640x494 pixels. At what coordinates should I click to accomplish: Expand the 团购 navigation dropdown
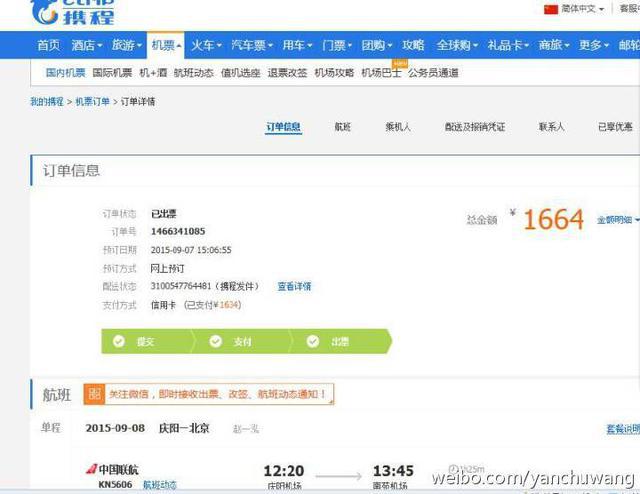click(x=376, y=45)
